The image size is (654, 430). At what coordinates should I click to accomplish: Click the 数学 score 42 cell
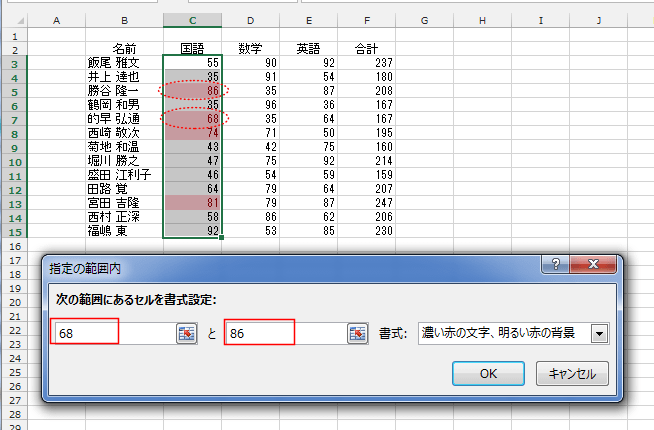(250, 147)
